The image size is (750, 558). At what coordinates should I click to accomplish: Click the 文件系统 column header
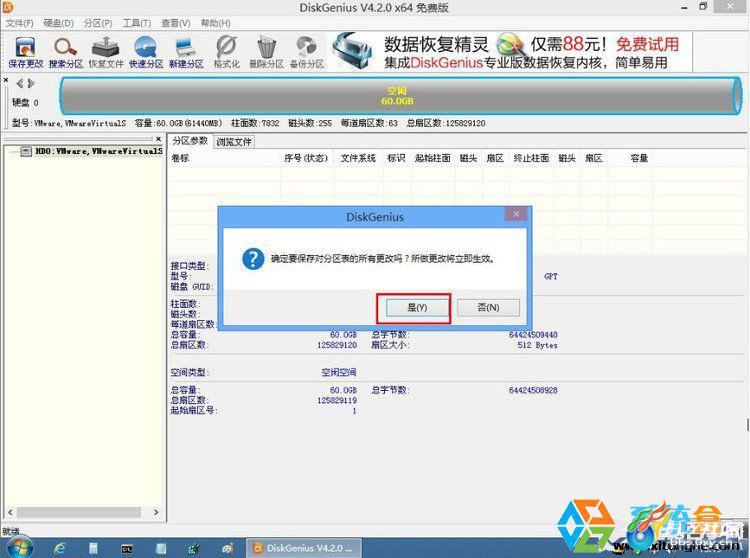click(x=358, y=158)
